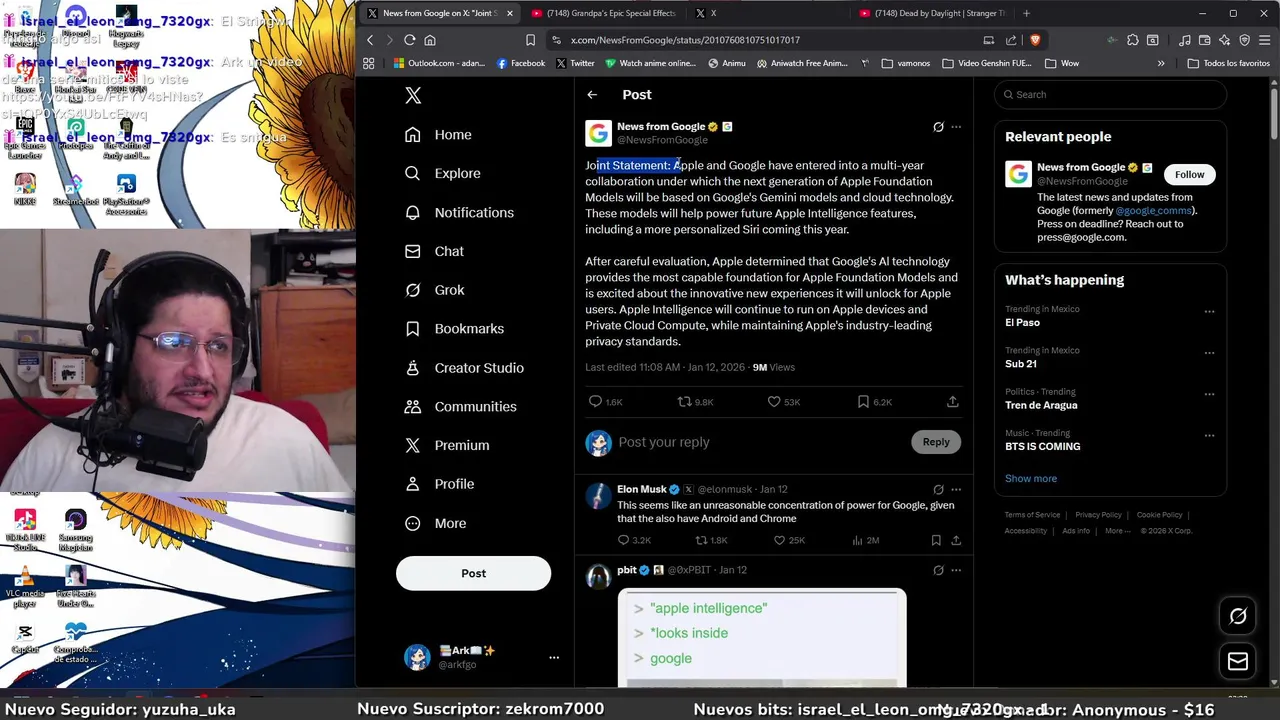The height and width of the screenshot is (720, 1280).
Task: Open Chat in the sidebar
Action: coord(434,251)
